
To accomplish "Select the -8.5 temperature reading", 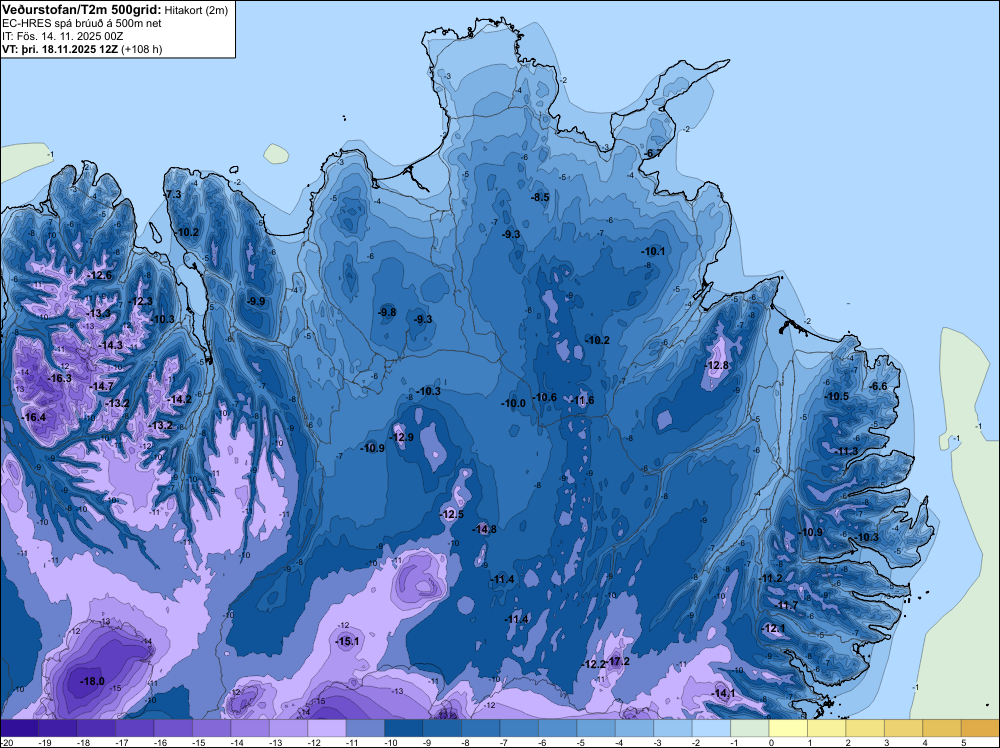I will (x=540, y=197).
